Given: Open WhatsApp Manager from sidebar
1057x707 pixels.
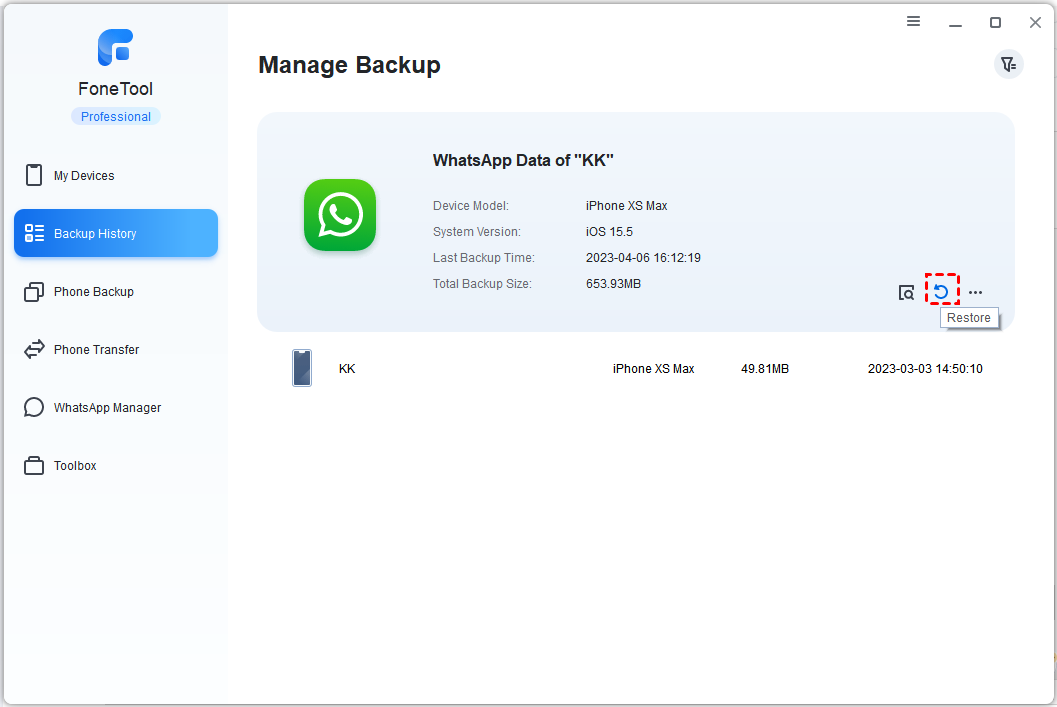Looking at the screenshot, I should tap(107, 408).
